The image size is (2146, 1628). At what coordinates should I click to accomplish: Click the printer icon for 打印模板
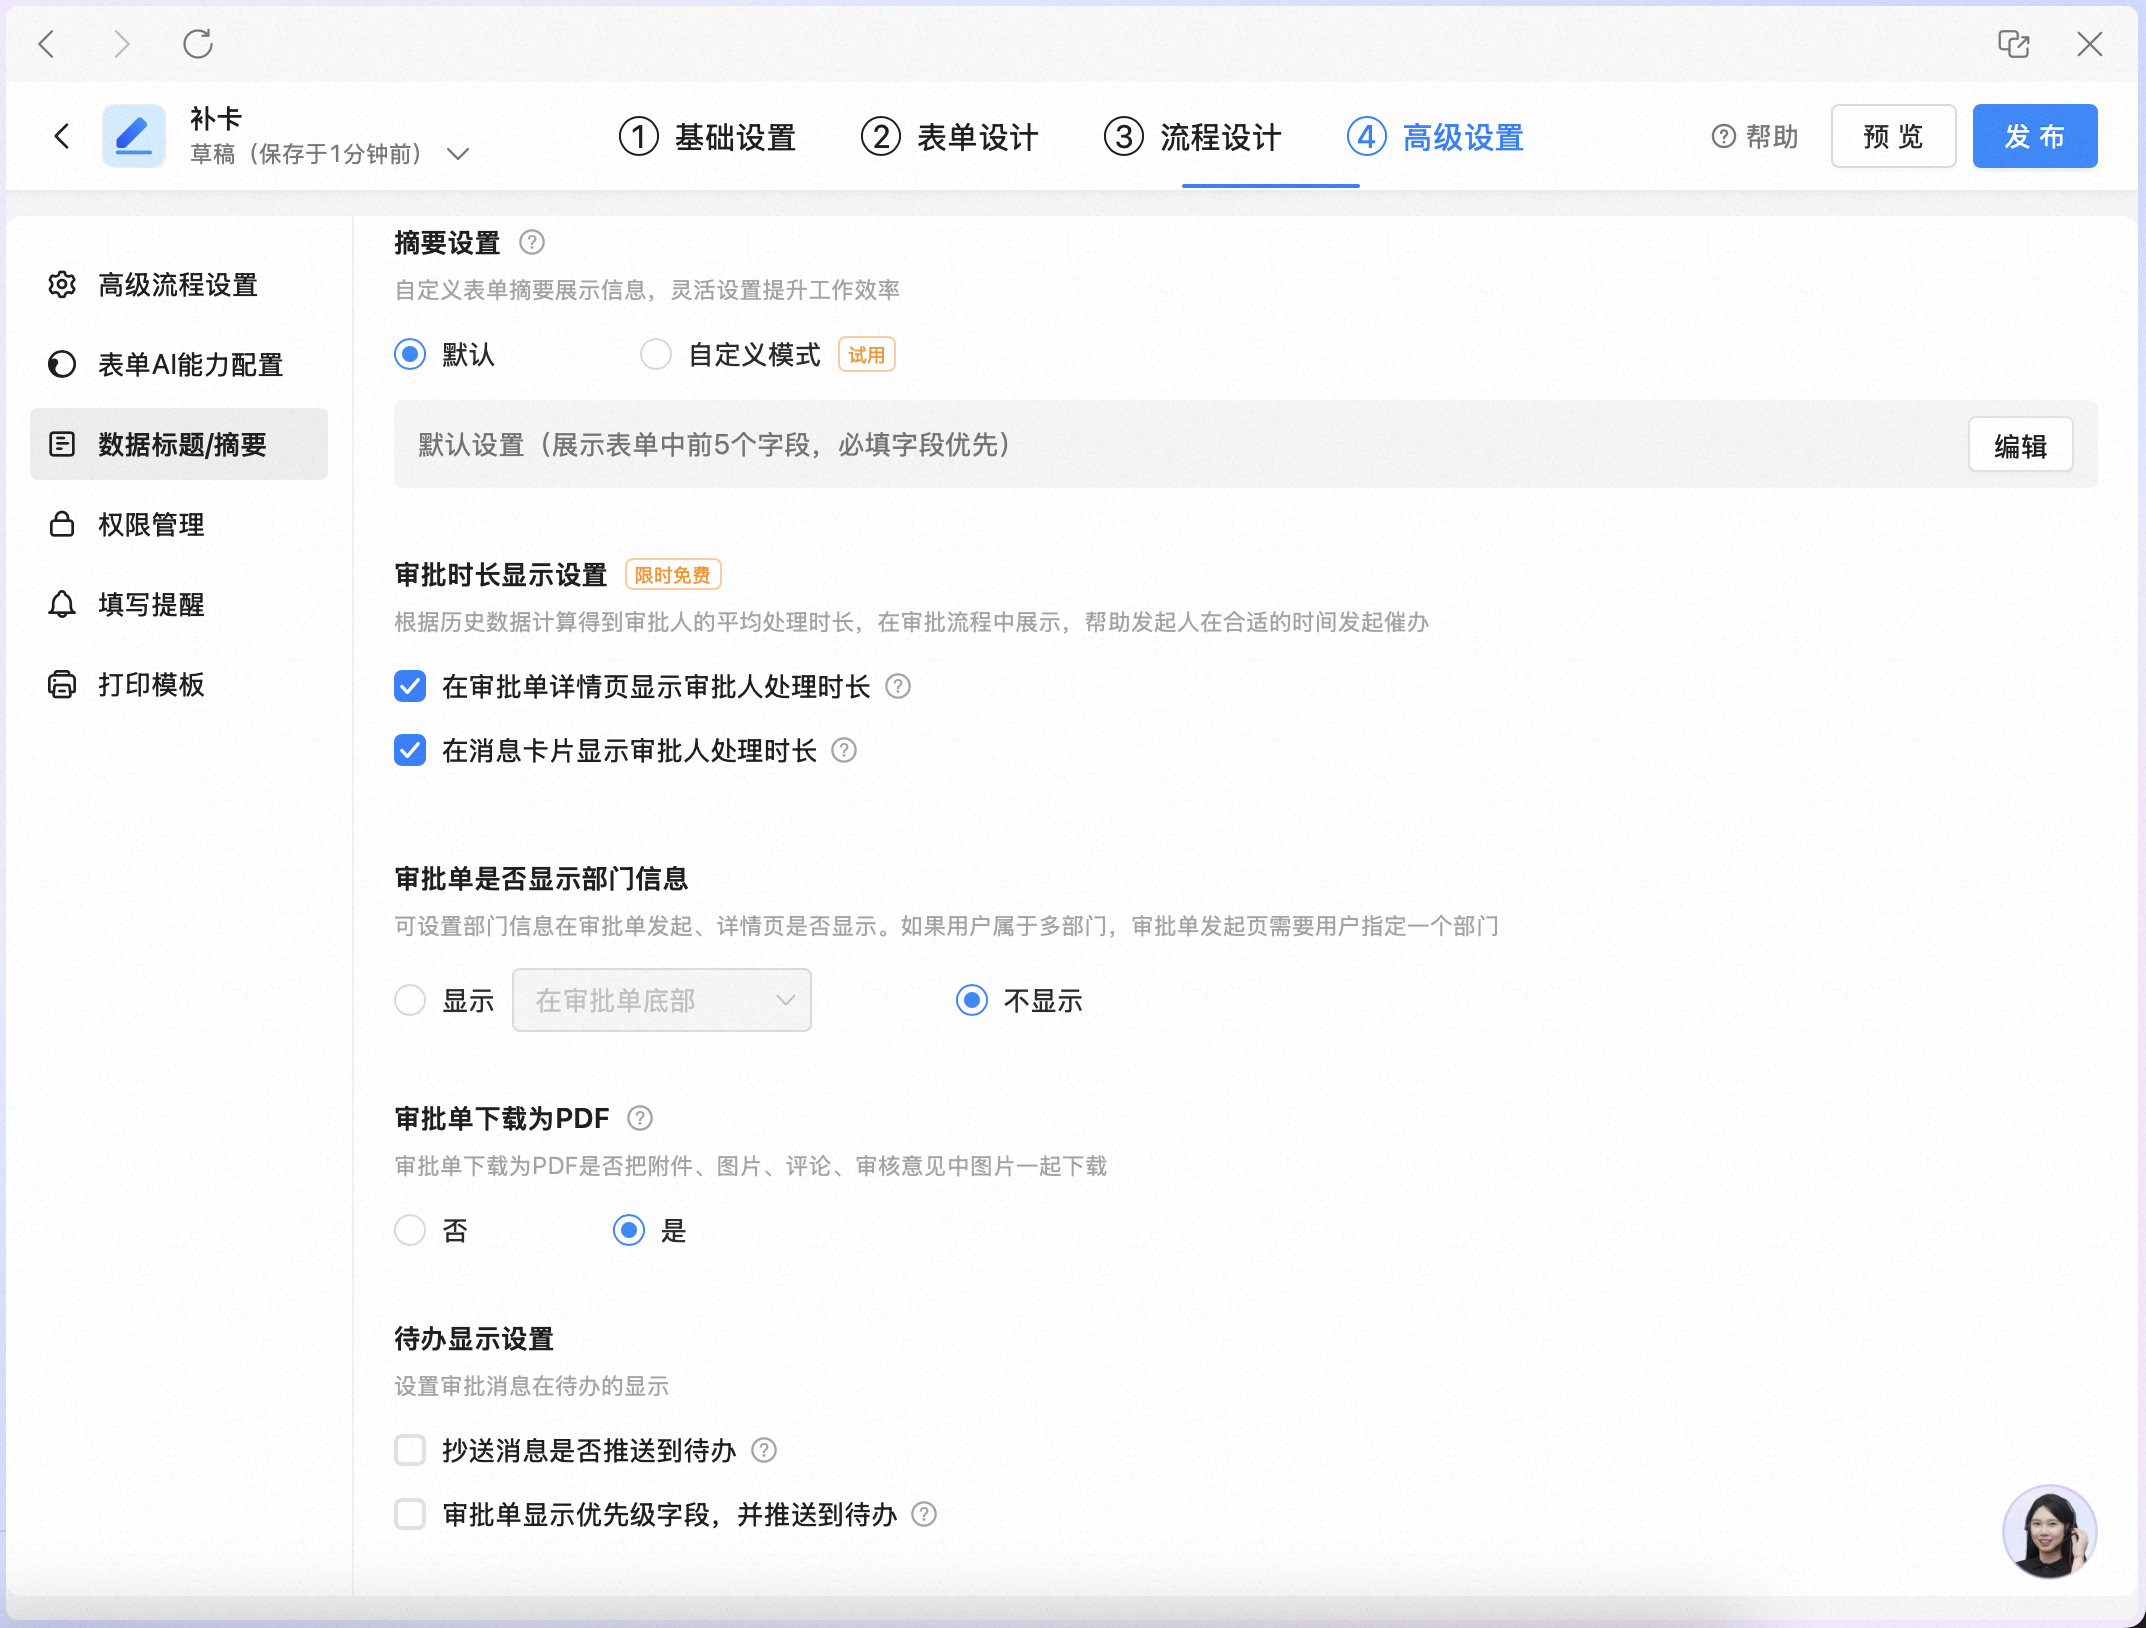coord(62,684)
